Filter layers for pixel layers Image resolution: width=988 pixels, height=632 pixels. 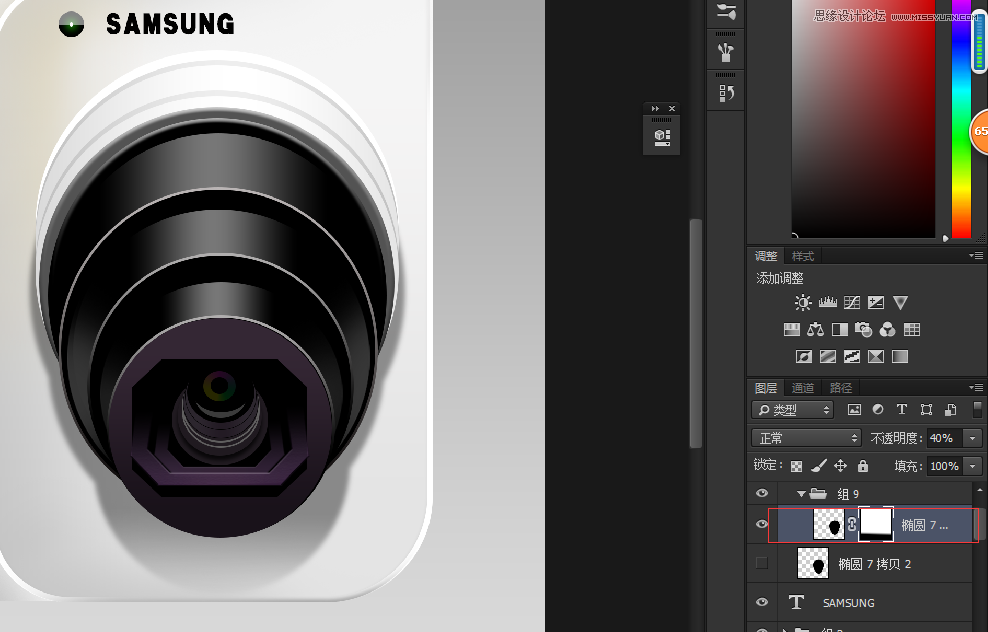(854, 410)
